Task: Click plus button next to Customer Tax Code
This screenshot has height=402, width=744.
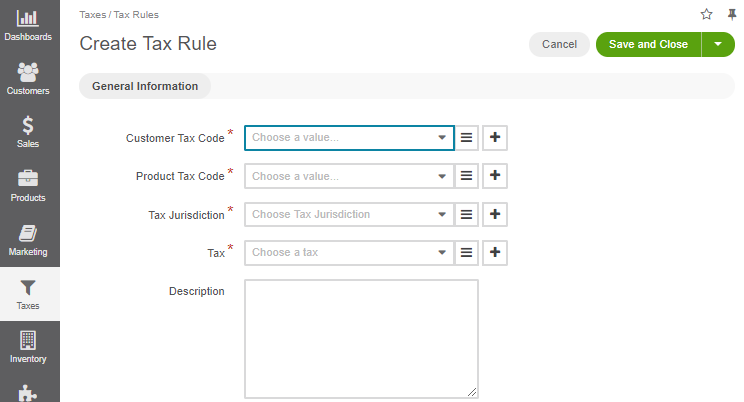Action: click(x=495, y=138)
